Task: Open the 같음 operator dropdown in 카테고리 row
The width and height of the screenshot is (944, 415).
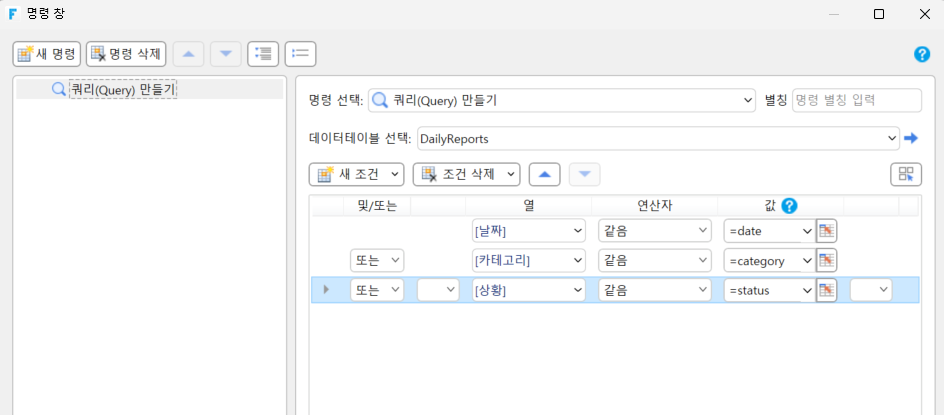Action: point(654,260)
